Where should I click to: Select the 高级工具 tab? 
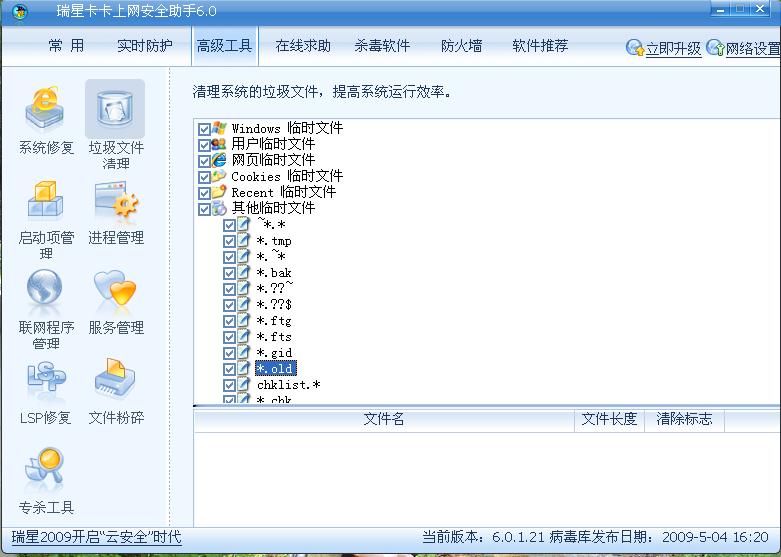point(225,46)
